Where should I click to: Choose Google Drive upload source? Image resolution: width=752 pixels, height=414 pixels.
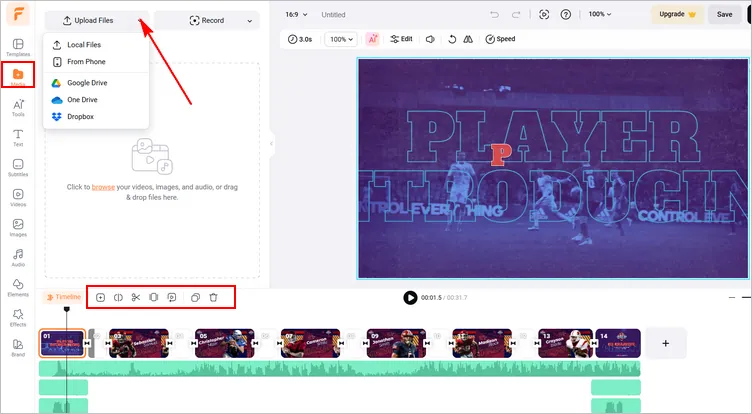click(96, 83)
